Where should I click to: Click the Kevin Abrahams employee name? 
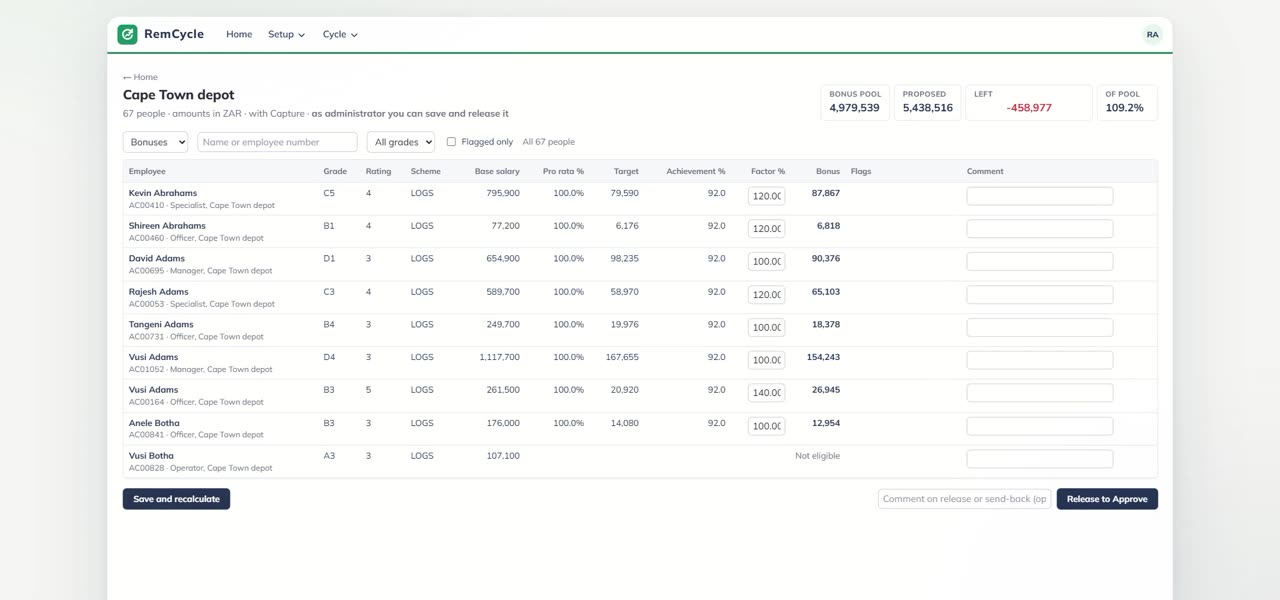click(163, 193)
